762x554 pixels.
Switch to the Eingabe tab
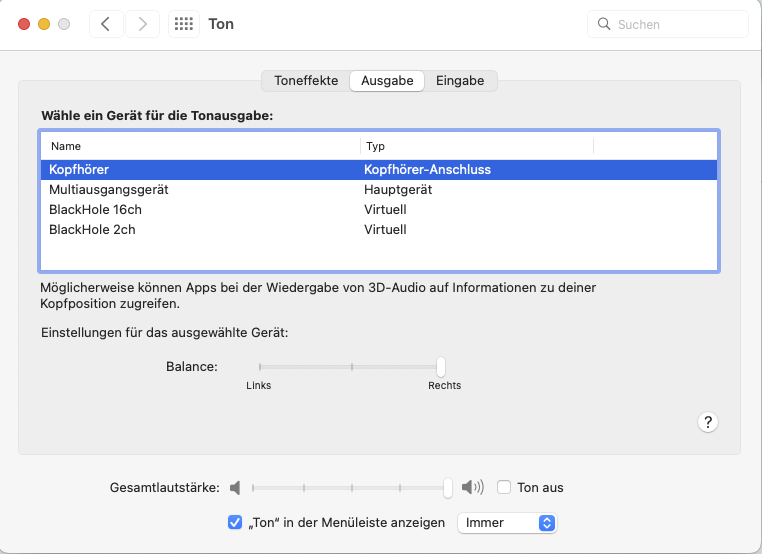coord(460,81)
